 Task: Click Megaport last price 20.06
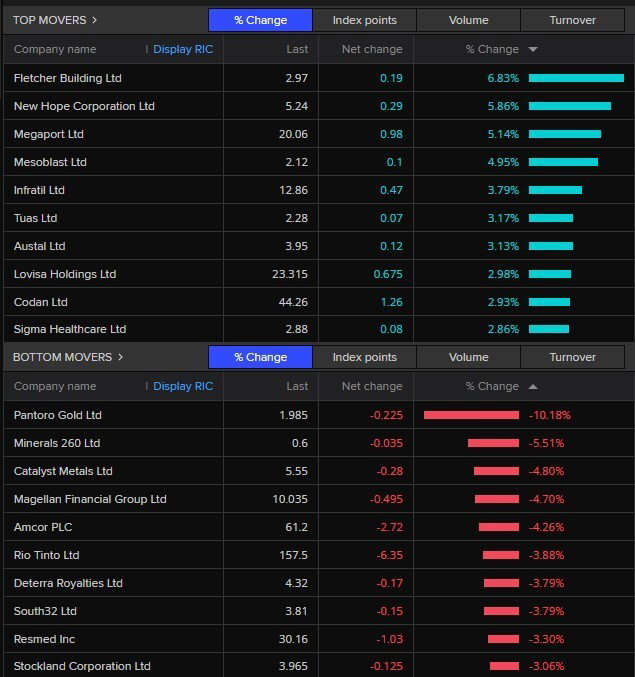tap(293, 134)
